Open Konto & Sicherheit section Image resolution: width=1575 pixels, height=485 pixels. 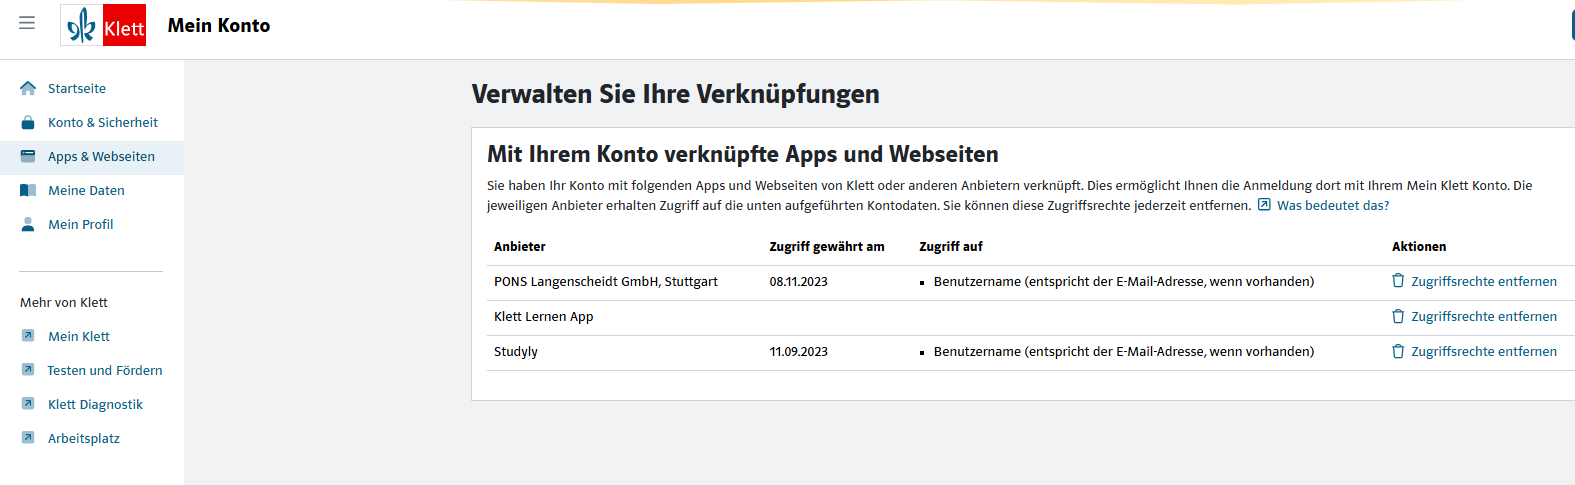click(103, 122)
